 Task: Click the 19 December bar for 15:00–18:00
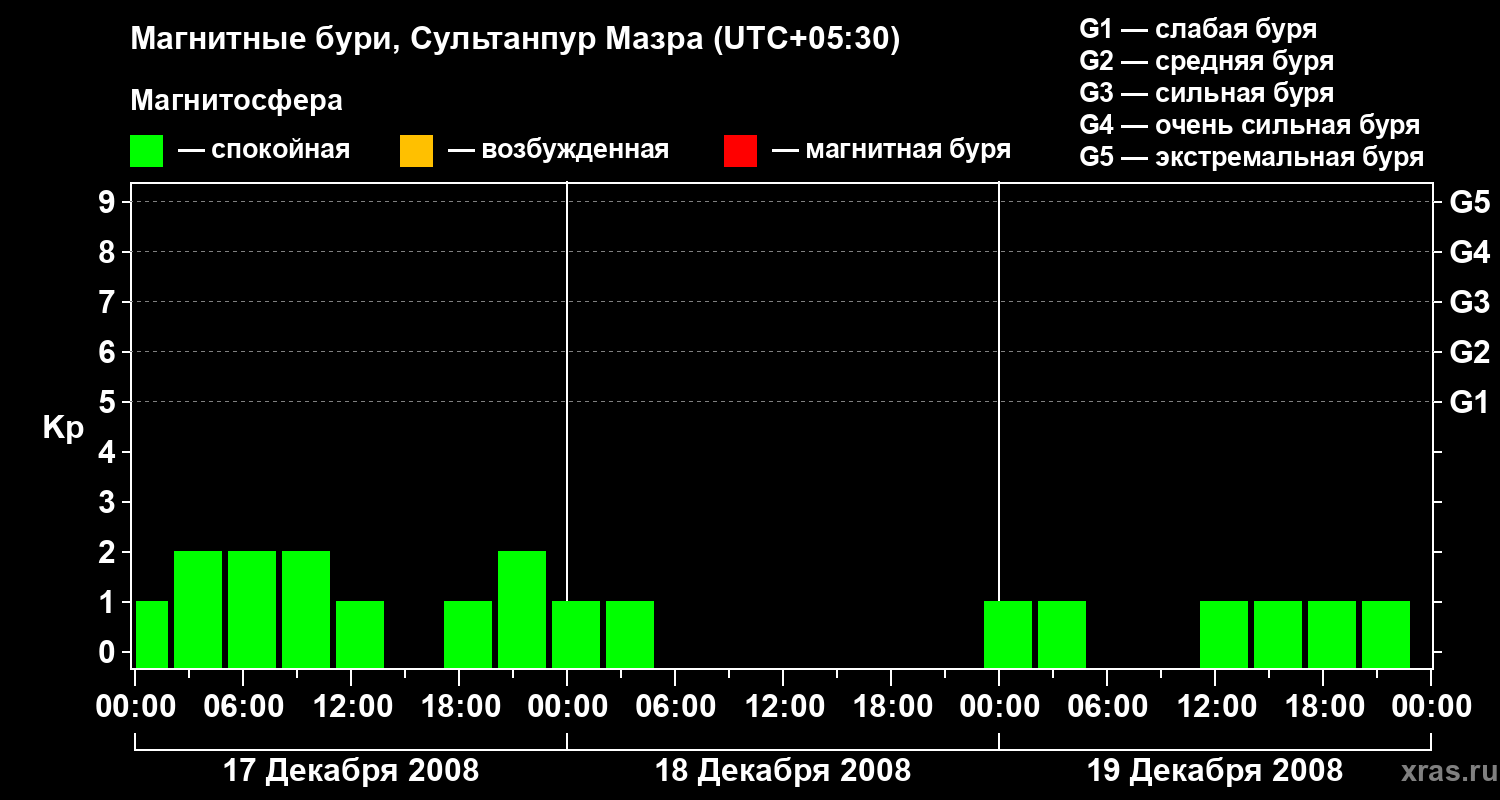pyautogui.click(x=1278, y=634)
